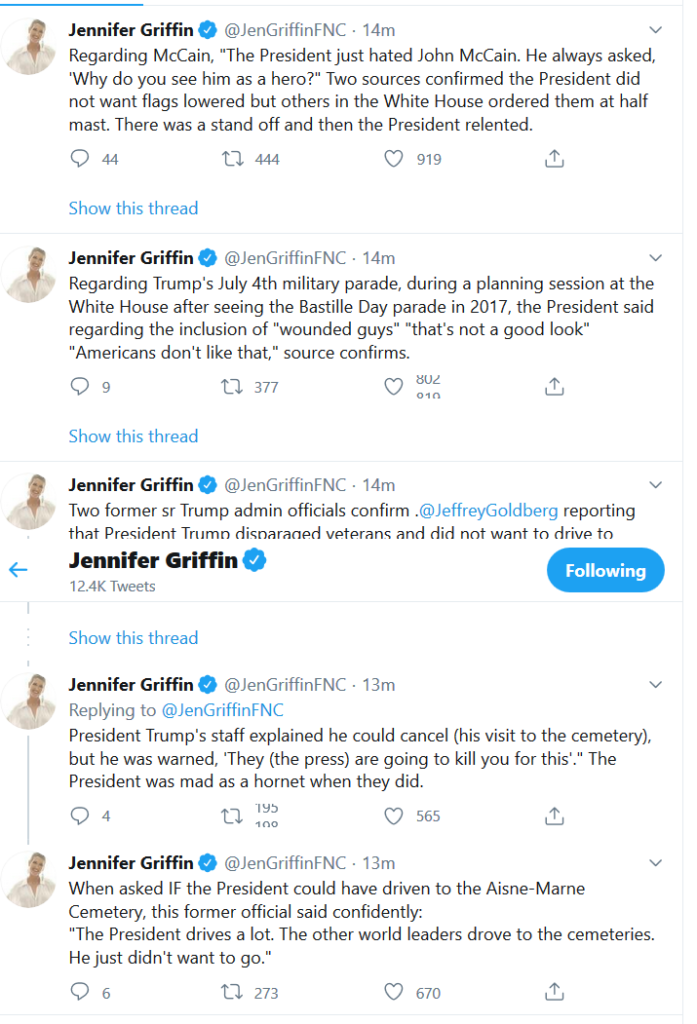
Task: Open the McCain tweet's chevron menu
Action: [656, 30]
